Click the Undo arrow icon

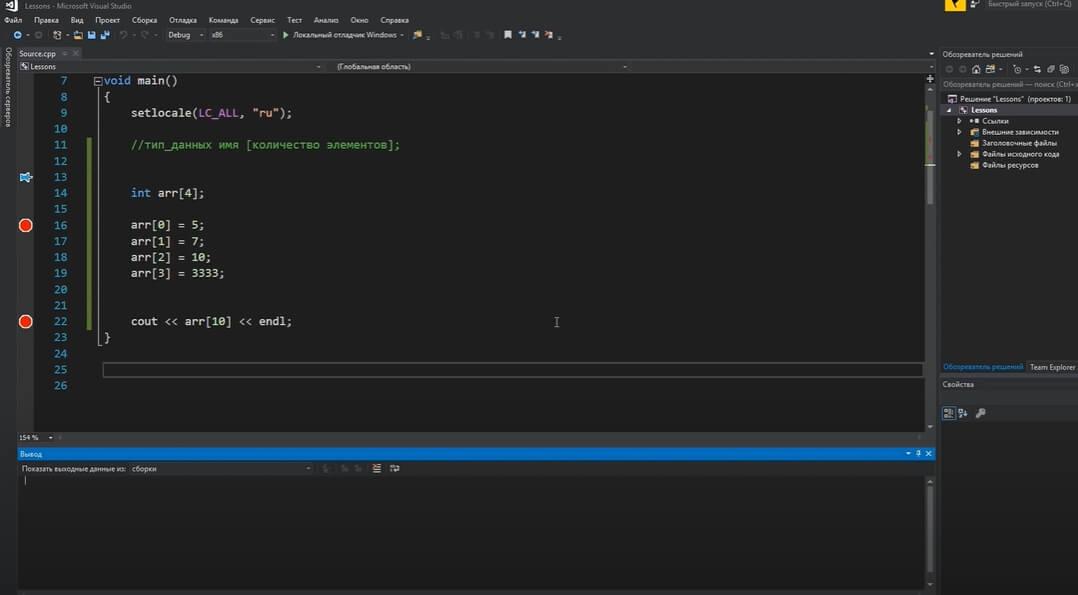pos(123,35)
